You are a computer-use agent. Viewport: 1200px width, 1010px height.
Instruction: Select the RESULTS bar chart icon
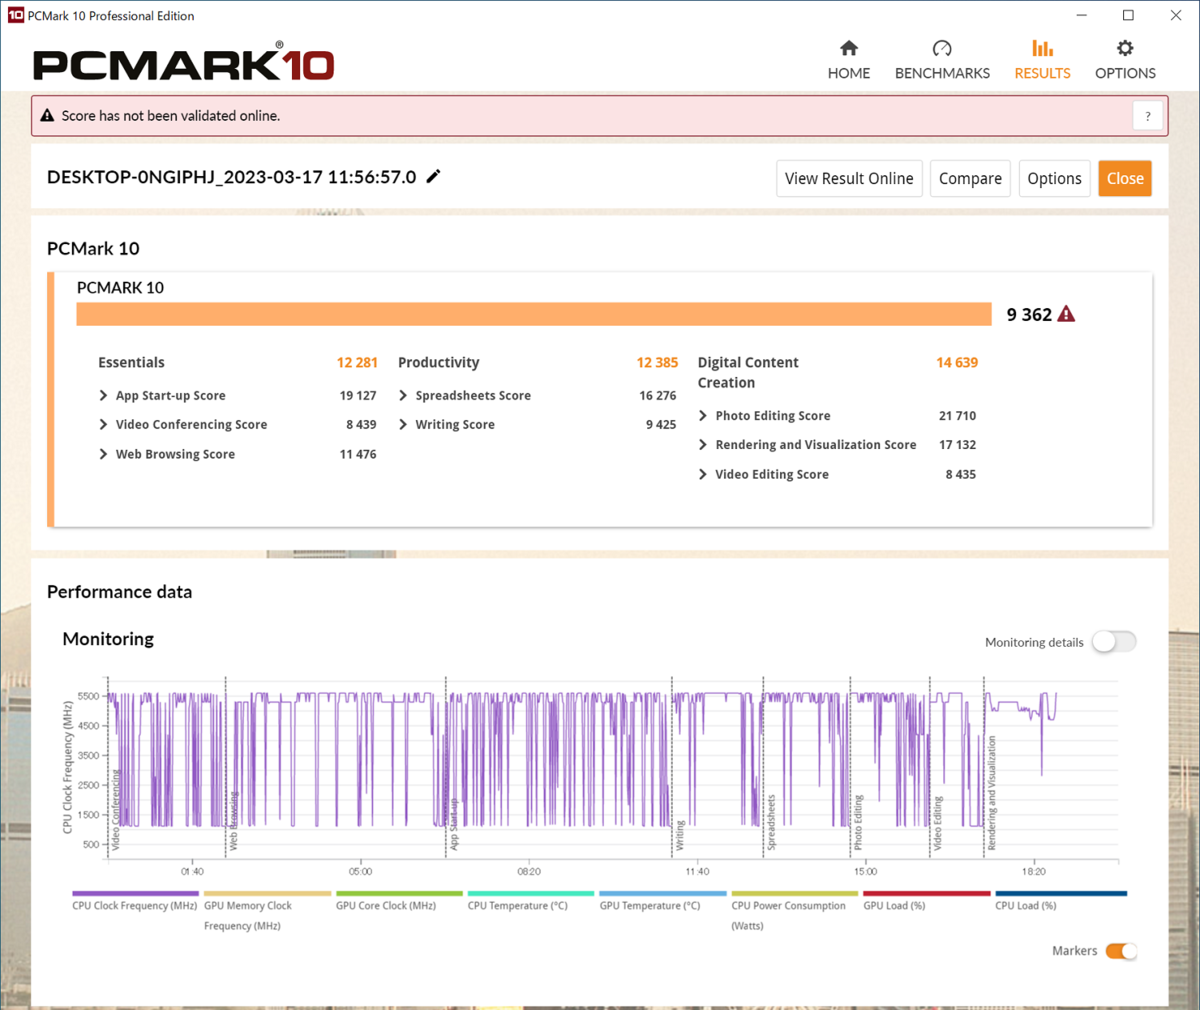click(x=1042, y=48)
